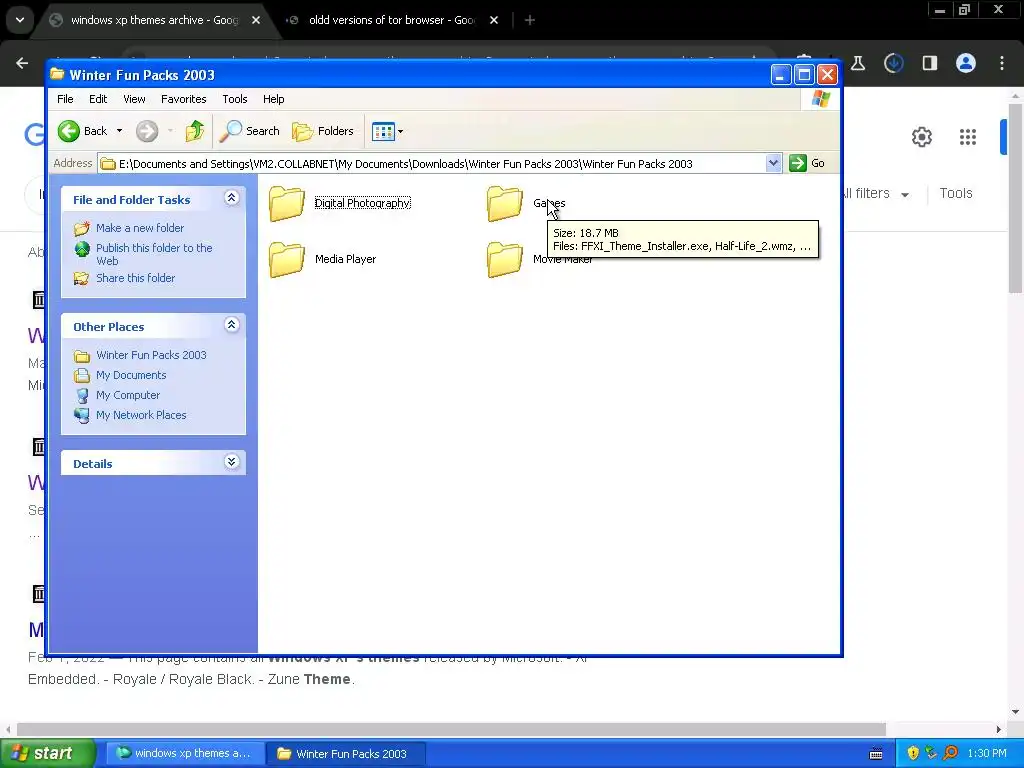Open Winter Fun Packs 2003 in Other Places
This screenshot has width=1024, height=768.
tap(151, 355)
